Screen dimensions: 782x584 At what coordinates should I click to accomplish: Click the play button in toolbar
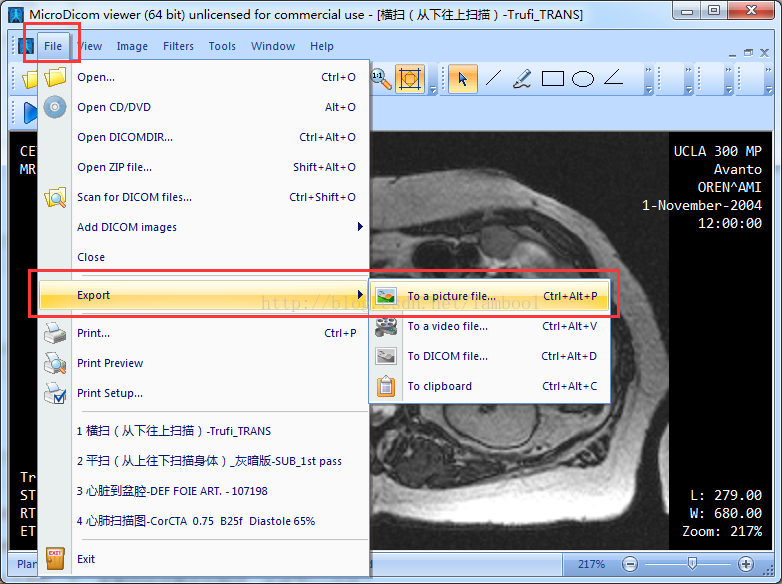30,113
